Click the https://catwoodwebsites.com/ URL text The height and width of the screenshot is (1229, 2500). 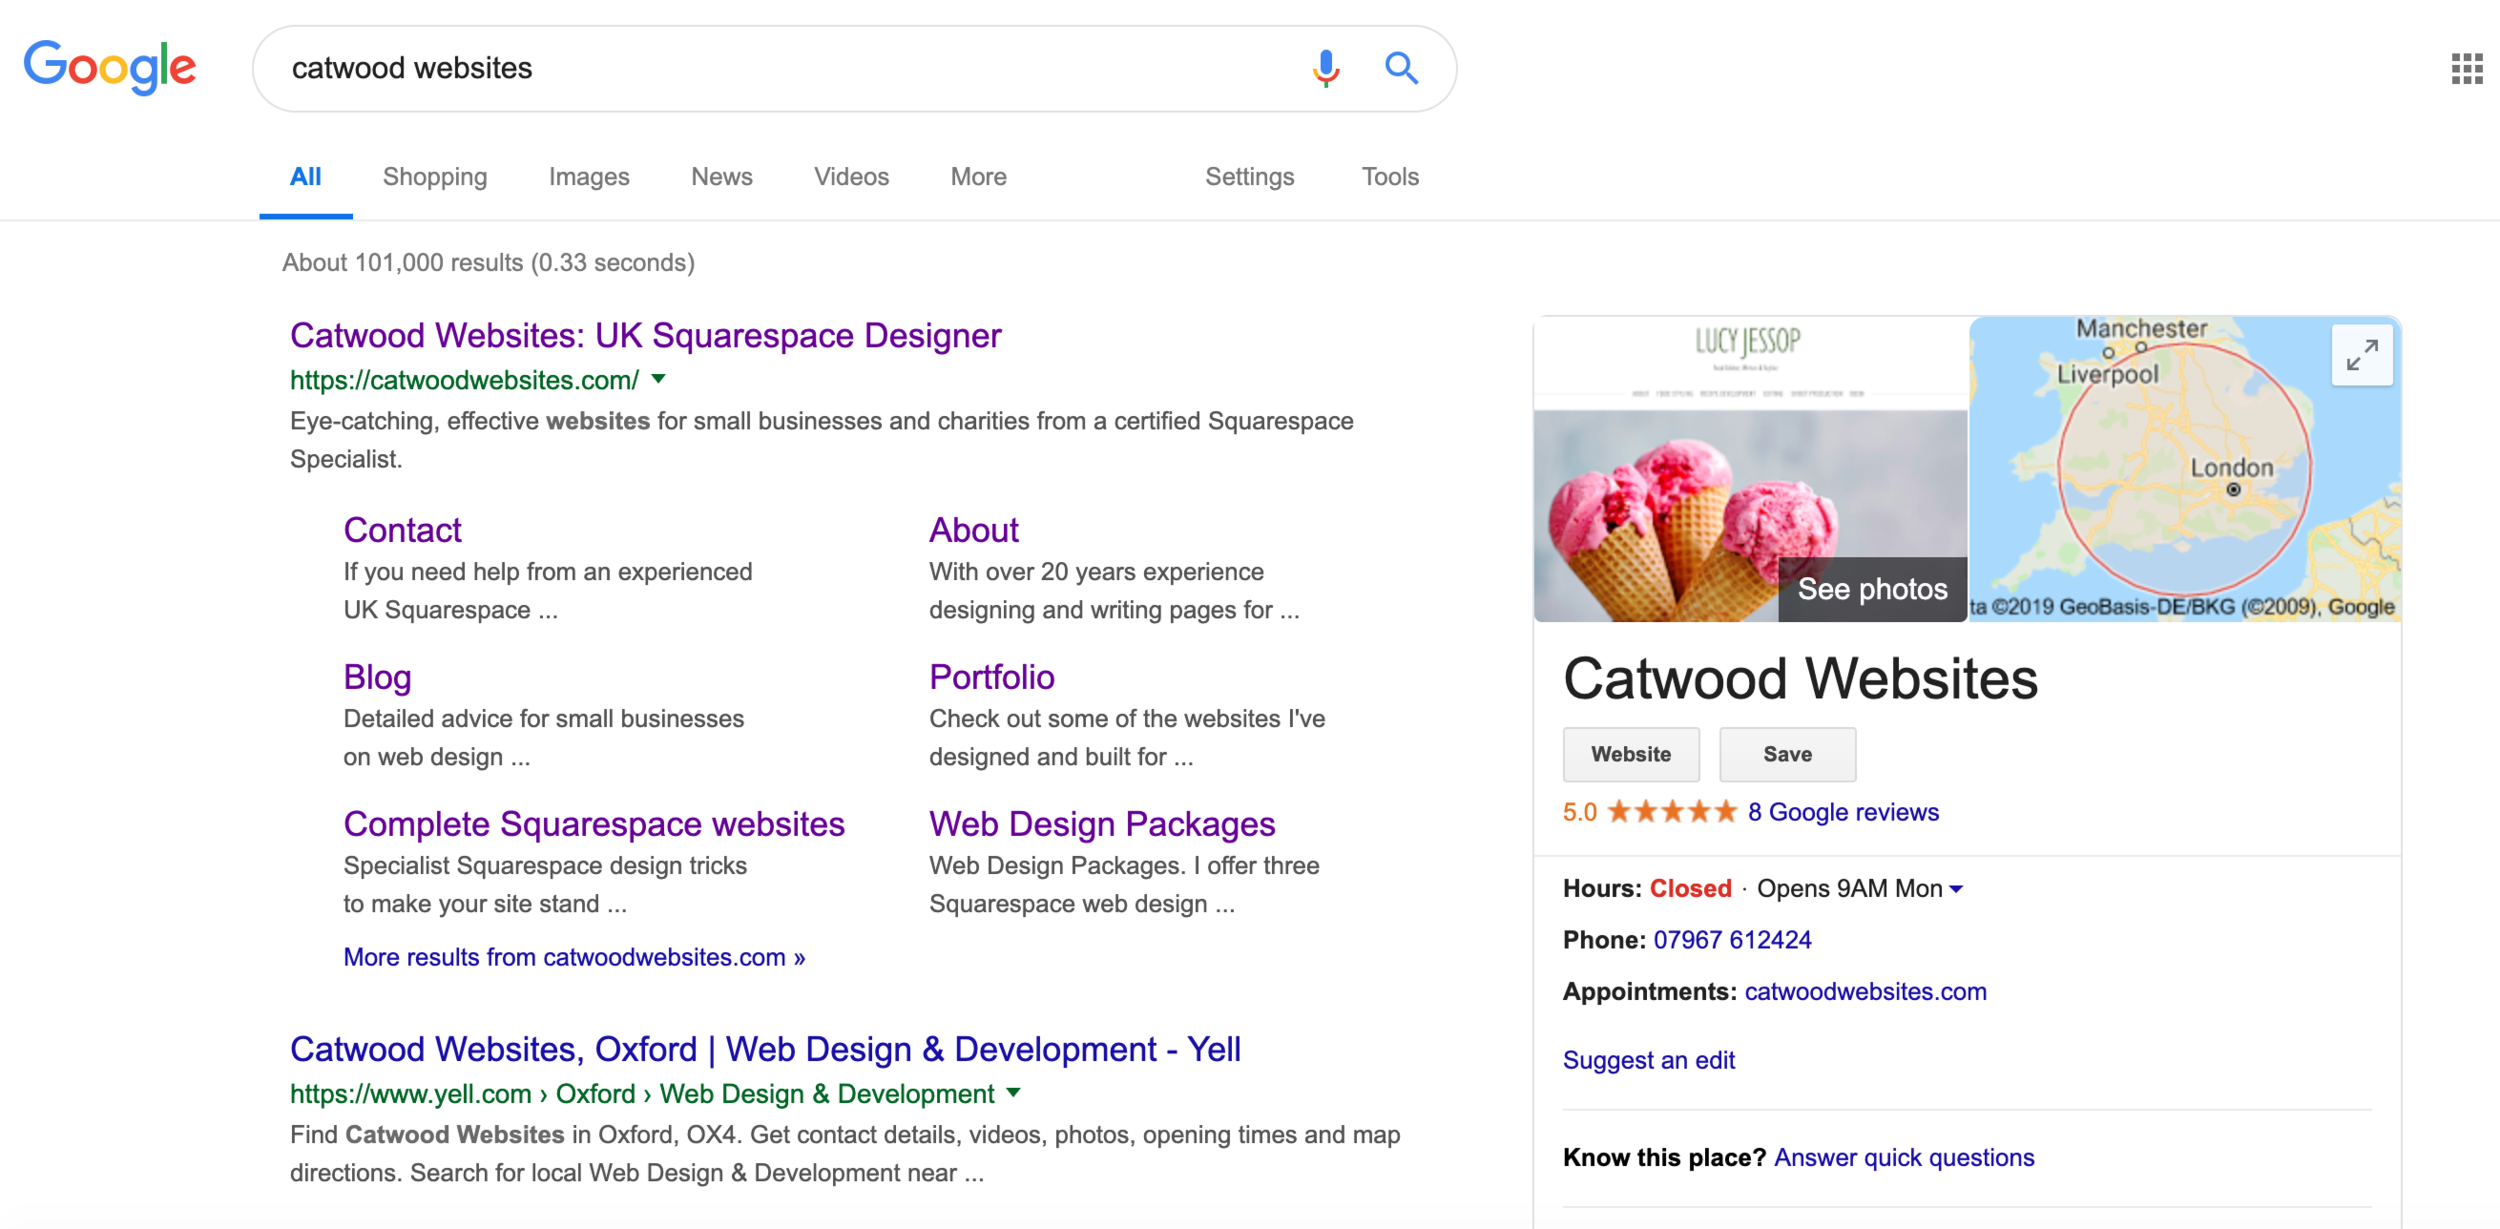tap(464, 380)
